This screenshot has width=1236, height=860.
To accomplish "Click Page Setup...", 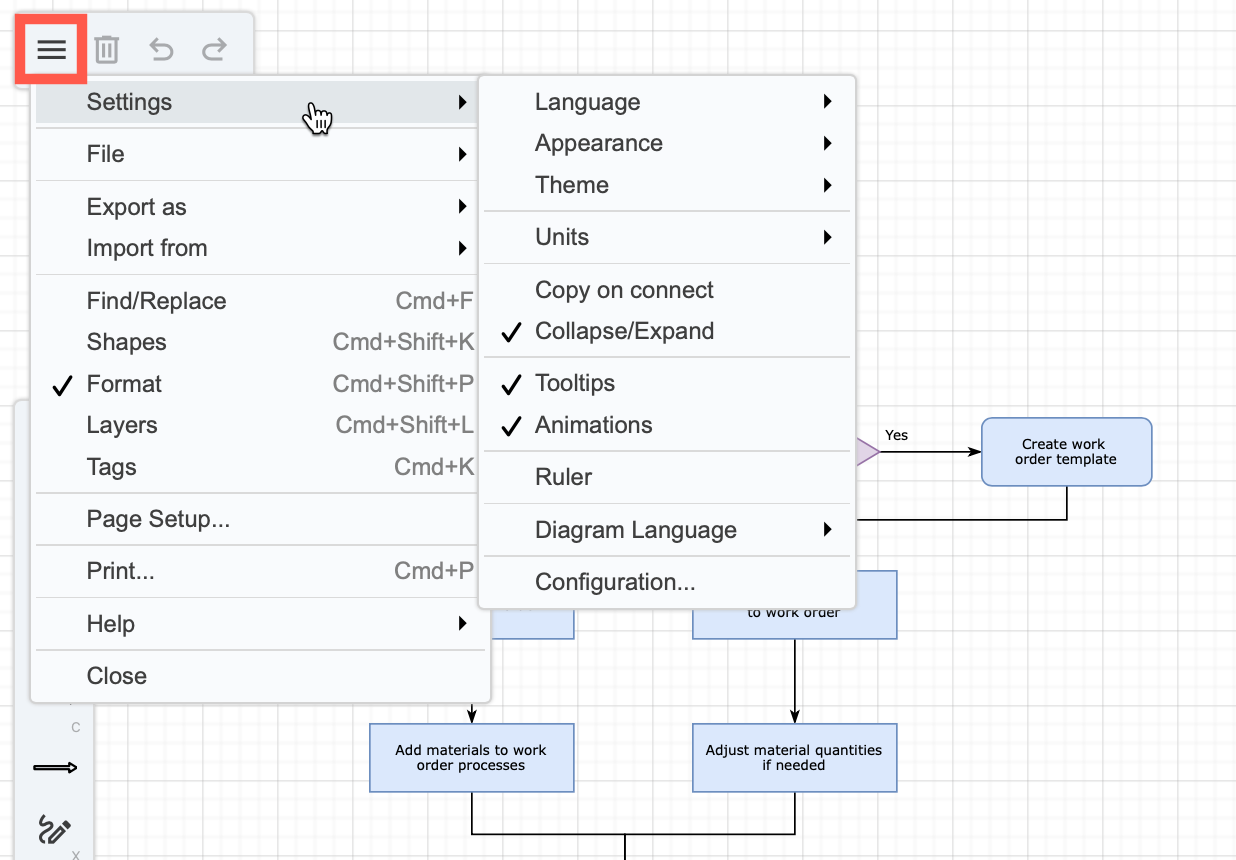I will click(x=157, y=519).
